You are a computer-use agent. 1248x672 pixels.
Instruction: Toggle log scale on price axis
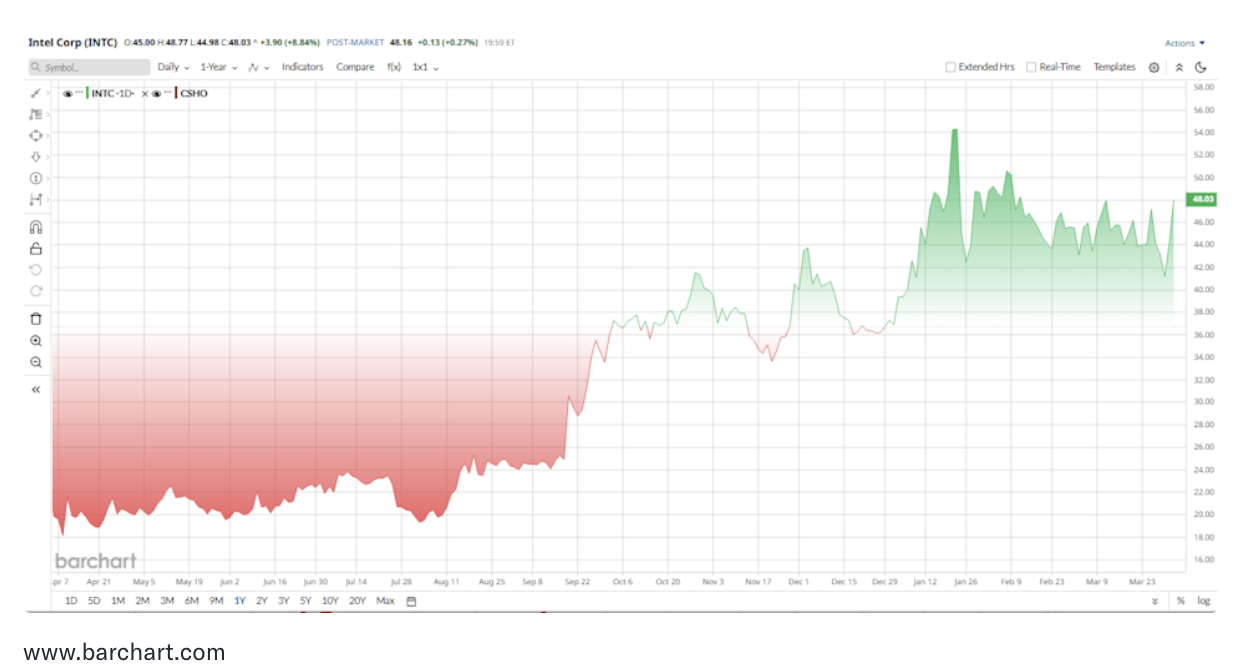point(1204,601)
